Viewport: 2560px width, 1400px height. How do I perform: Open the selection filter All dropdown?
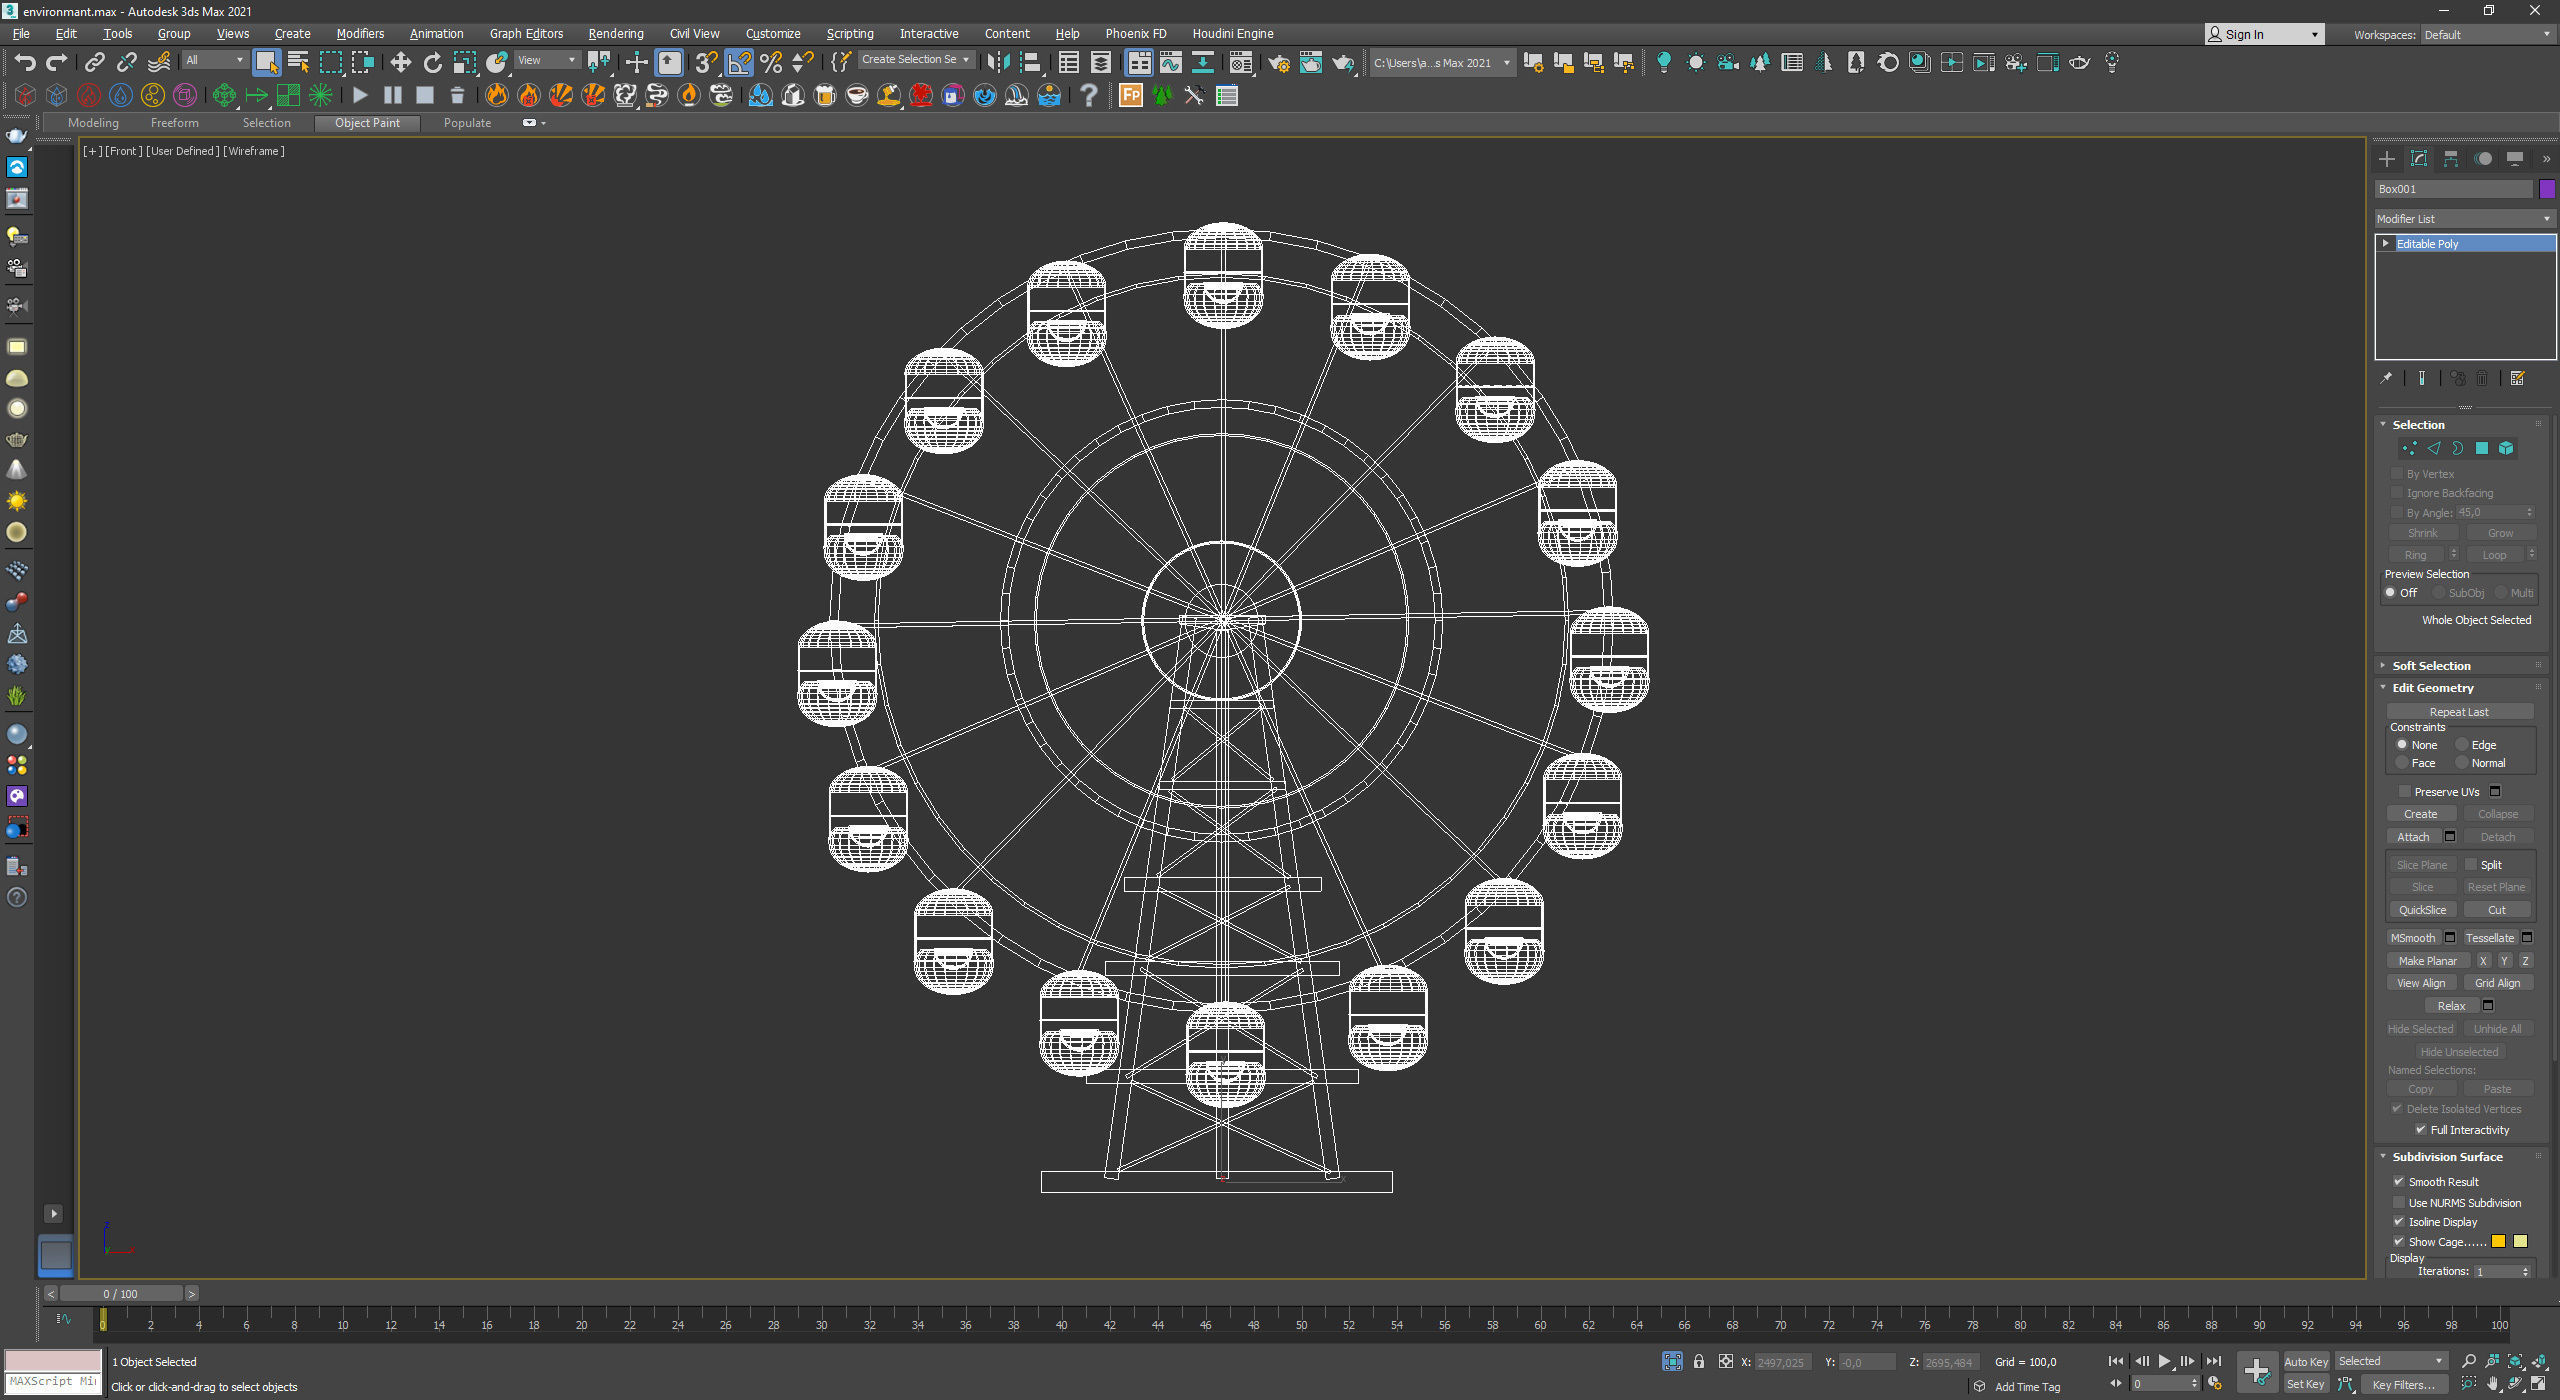(x=215, y=60)
